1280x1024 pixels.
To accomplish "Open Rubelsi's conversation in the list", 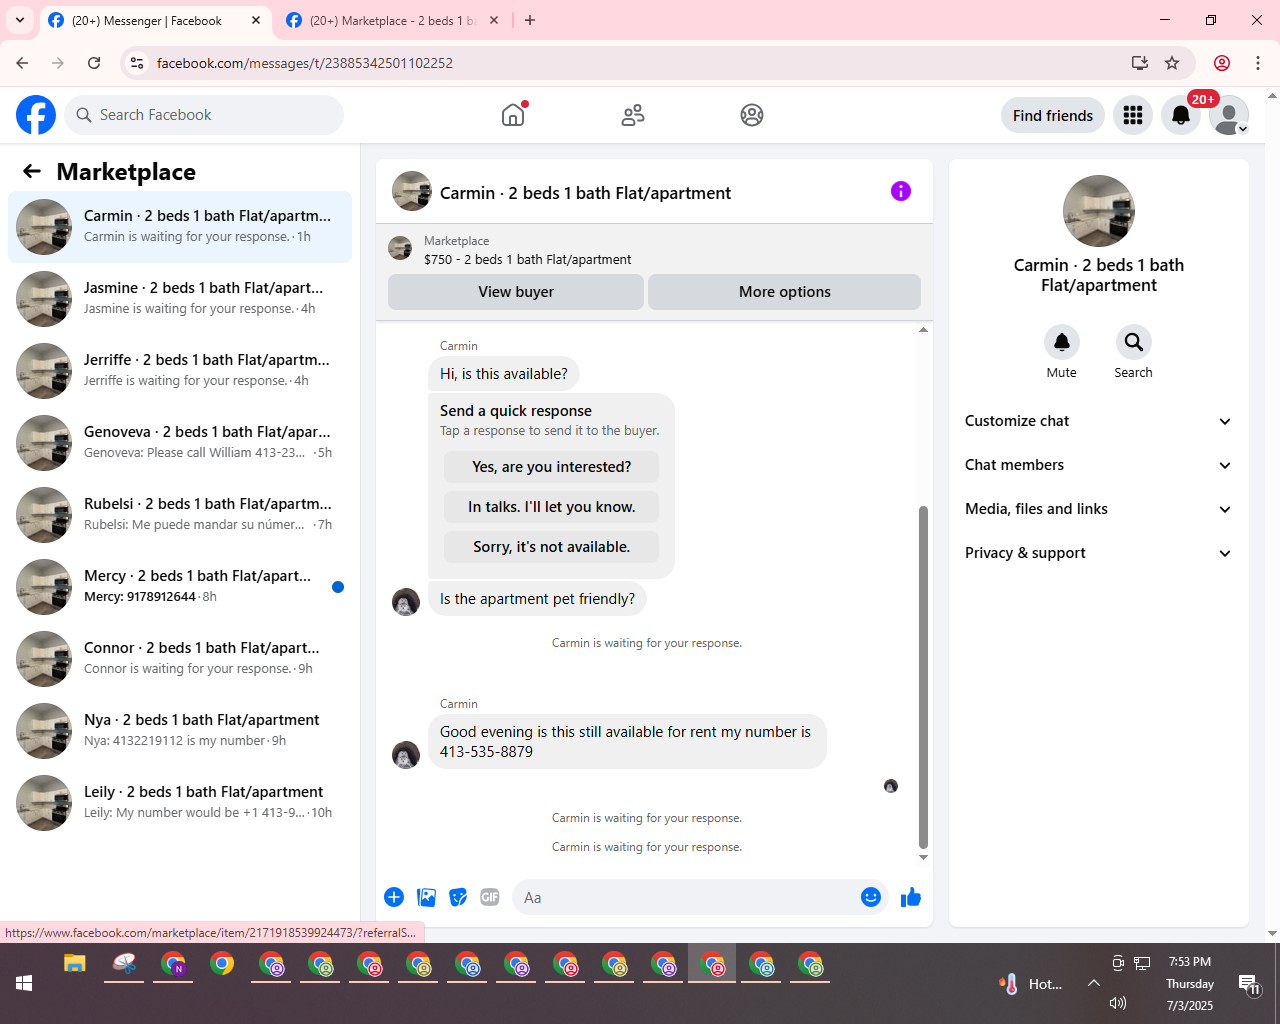I will [x=180, y=515].
